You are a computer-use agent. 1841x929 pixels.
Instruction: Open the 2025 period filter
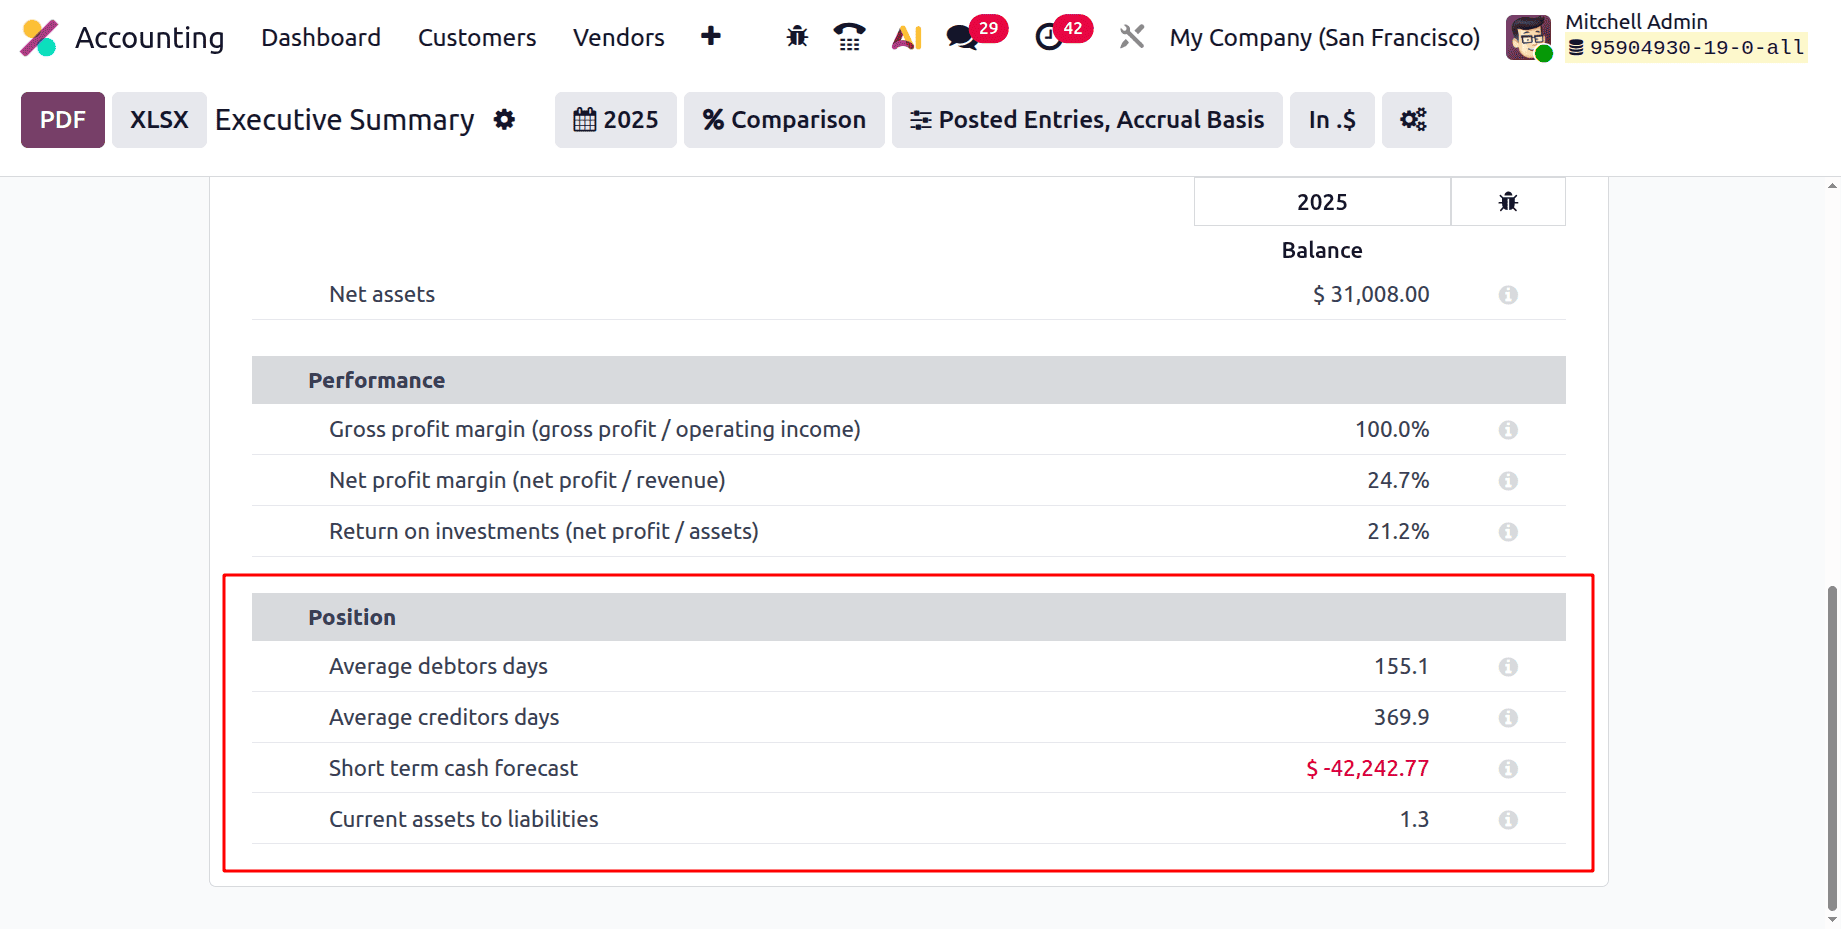click(x=615, y=119)
